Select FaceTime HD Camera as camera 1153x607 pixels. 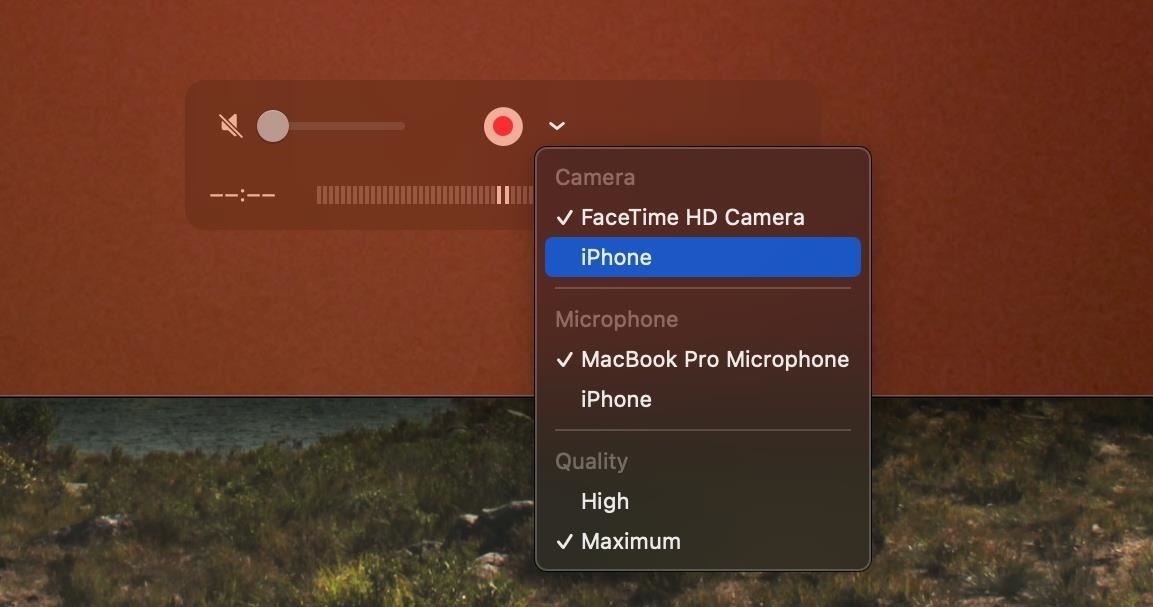point(692,218)
